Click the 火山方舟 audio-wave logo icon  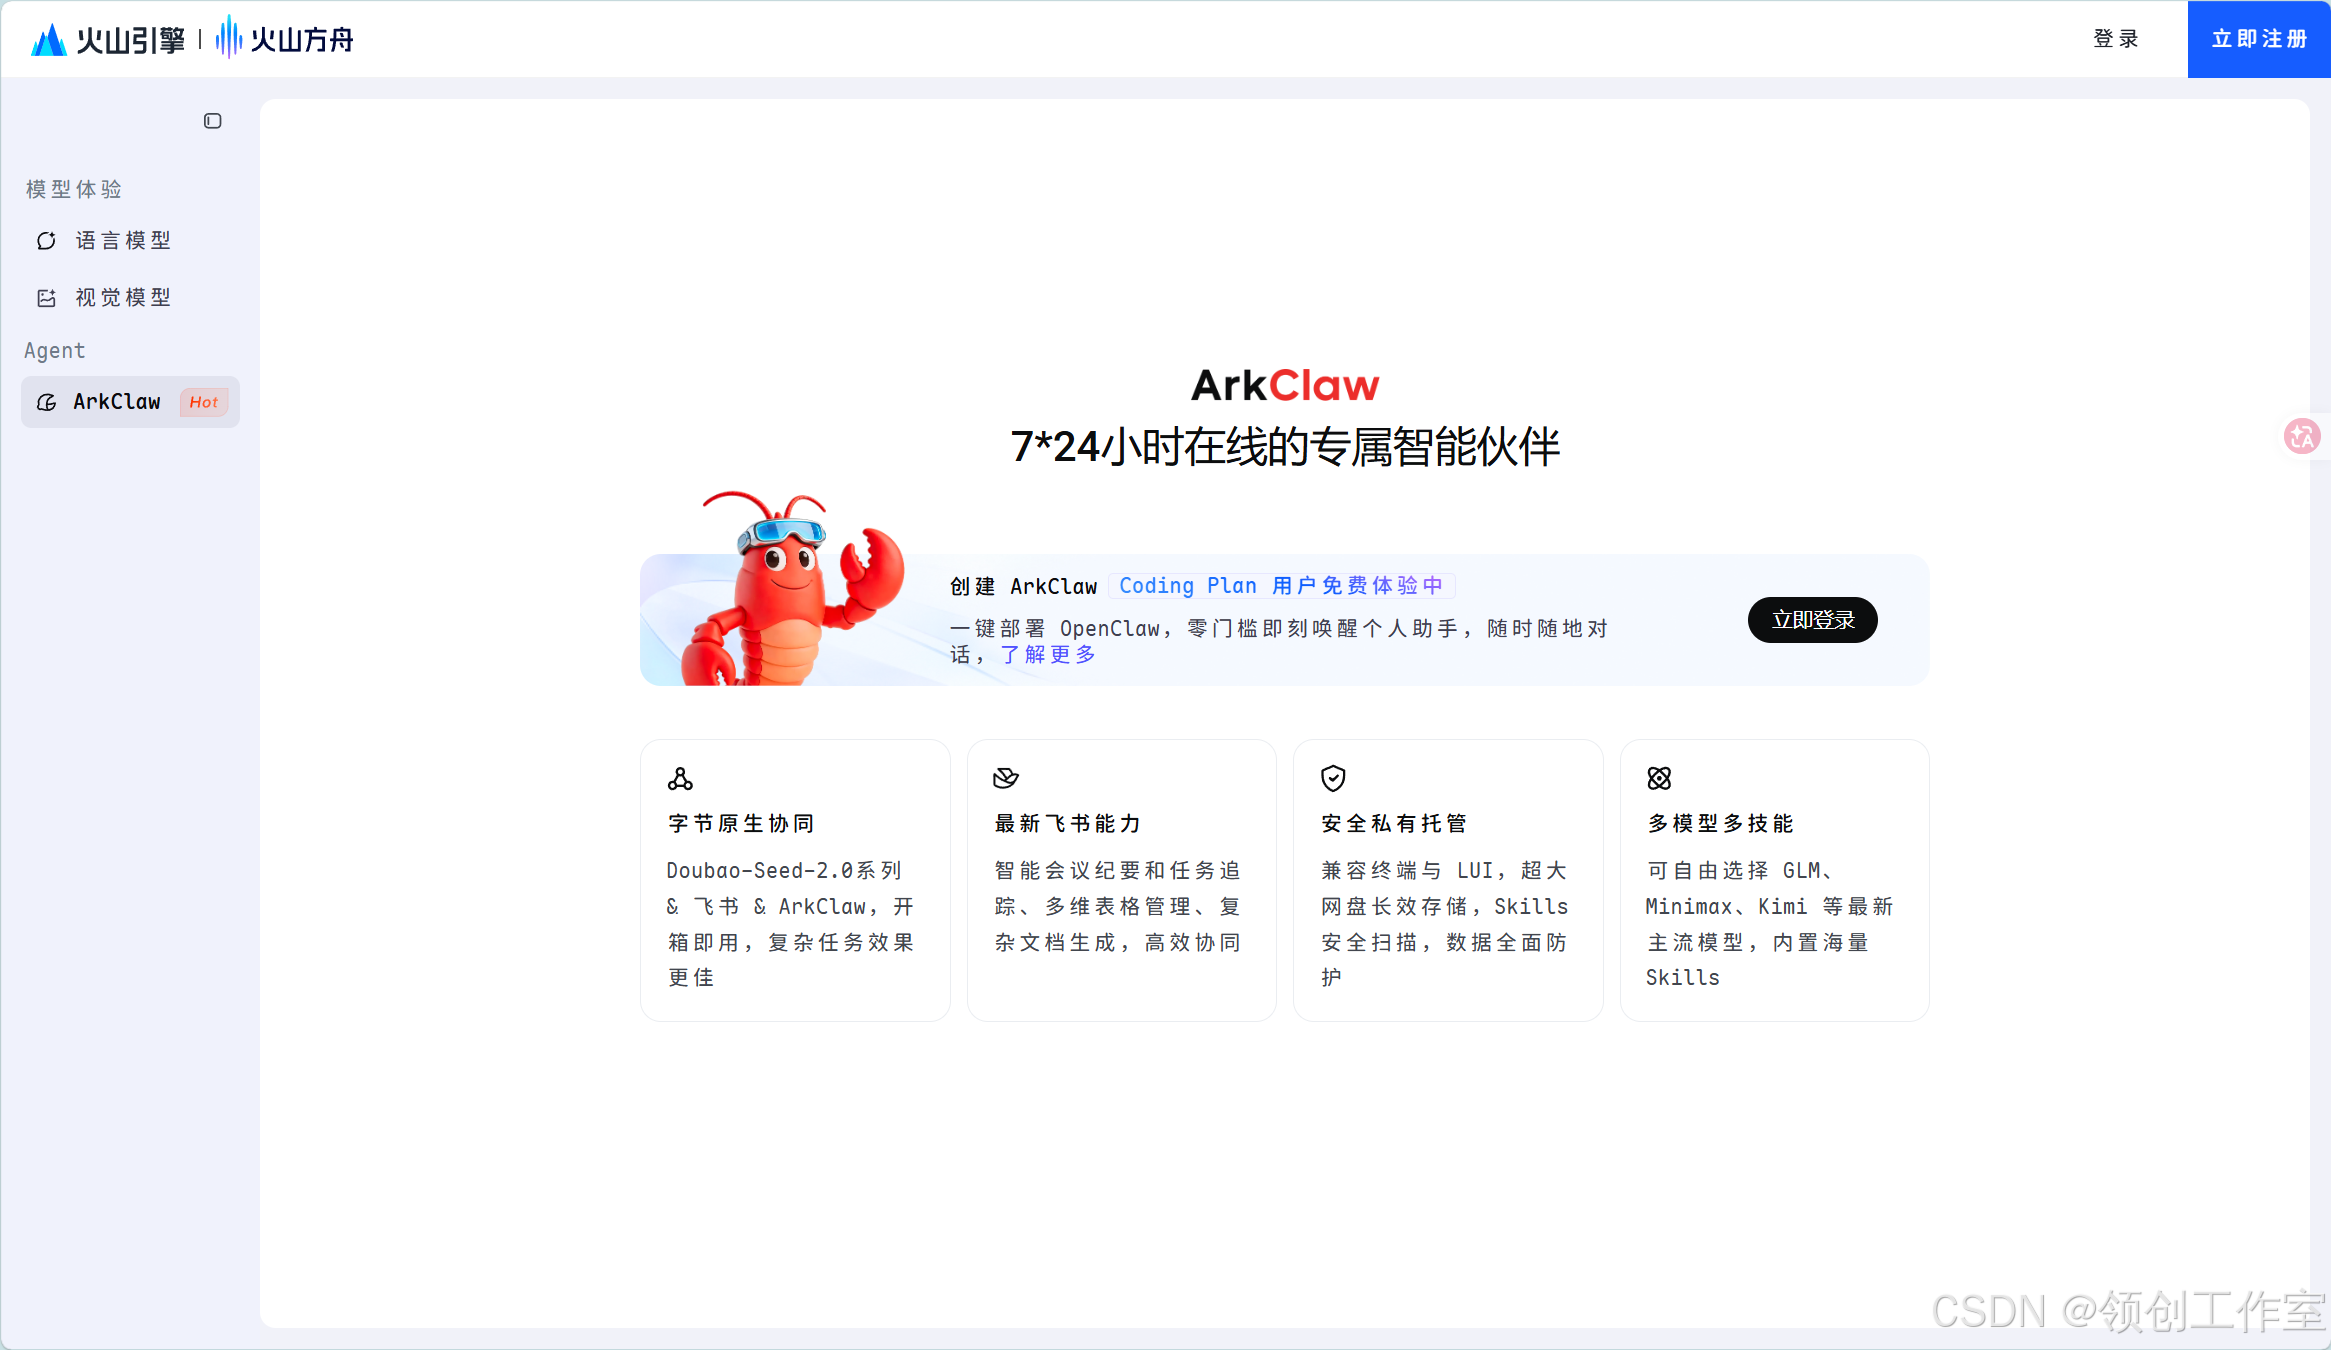(228, 38)
